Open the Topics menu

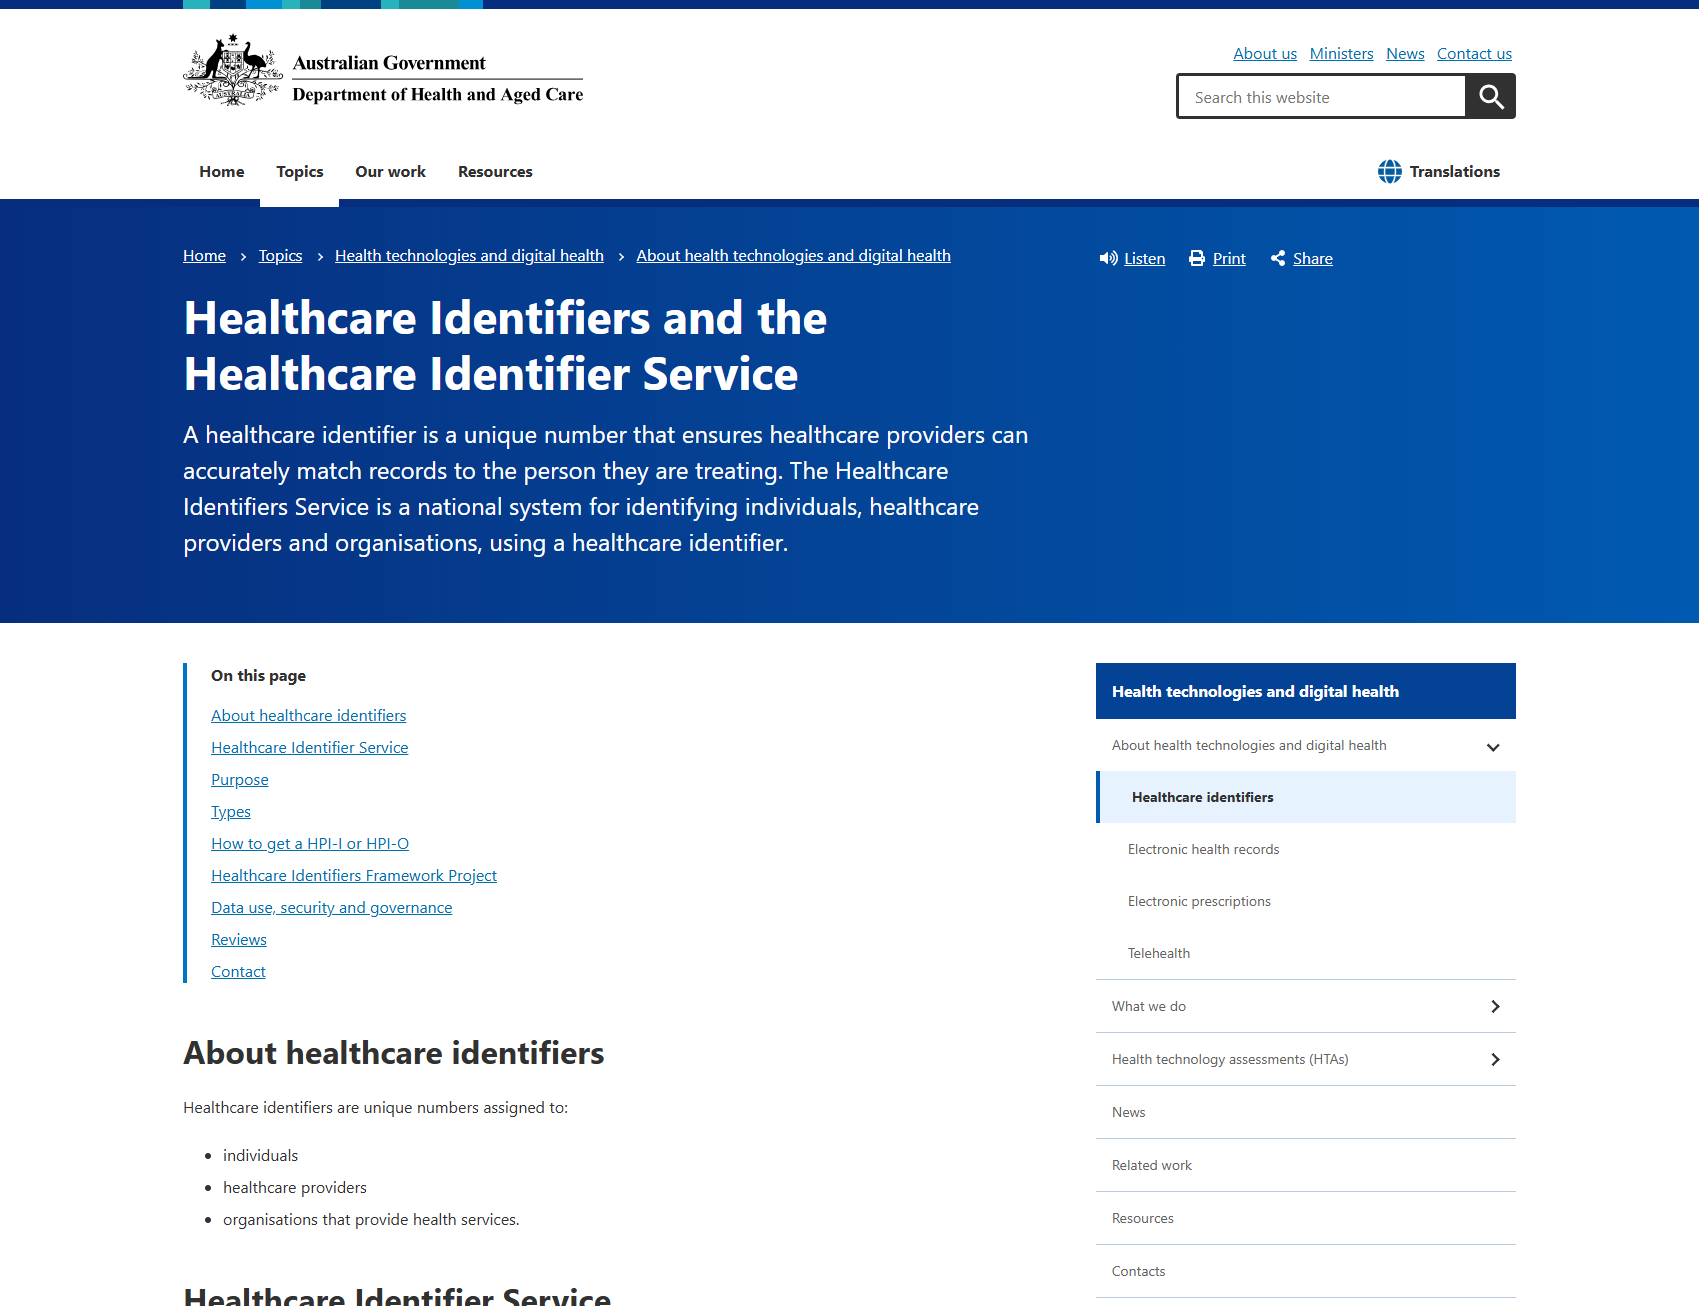coord(299,171)
